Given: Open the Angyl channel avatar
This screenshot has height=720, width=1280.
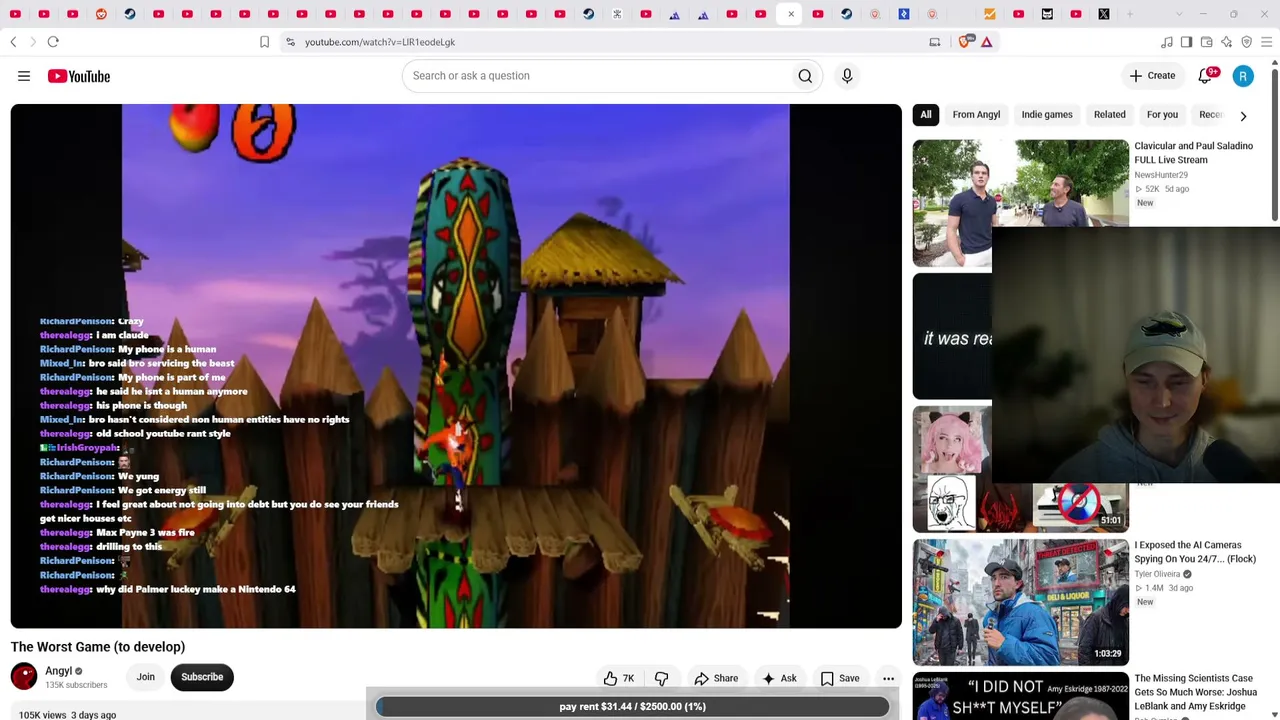Looking at the screenshot, I should point(24,677).
